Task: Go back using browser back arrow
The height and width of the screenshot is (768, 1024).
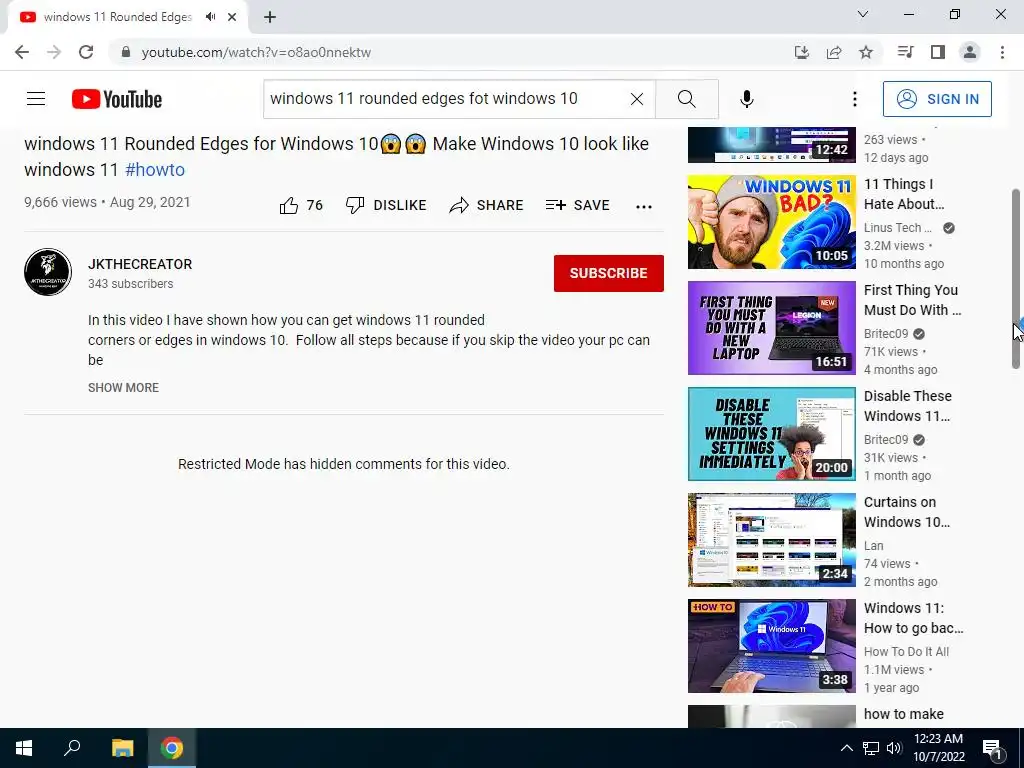Action: (22, 52)
